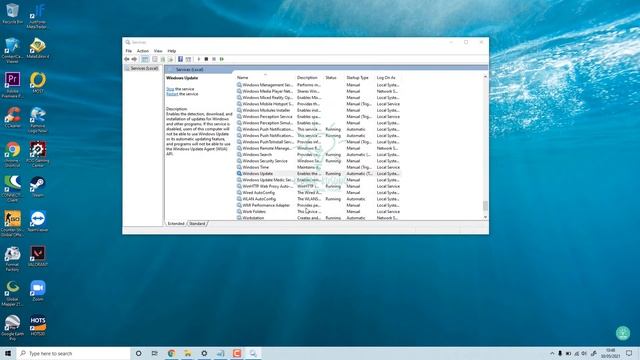Click the Restart the service link
The width and height of the screenshot is (640, 360).
pos(172,94)
